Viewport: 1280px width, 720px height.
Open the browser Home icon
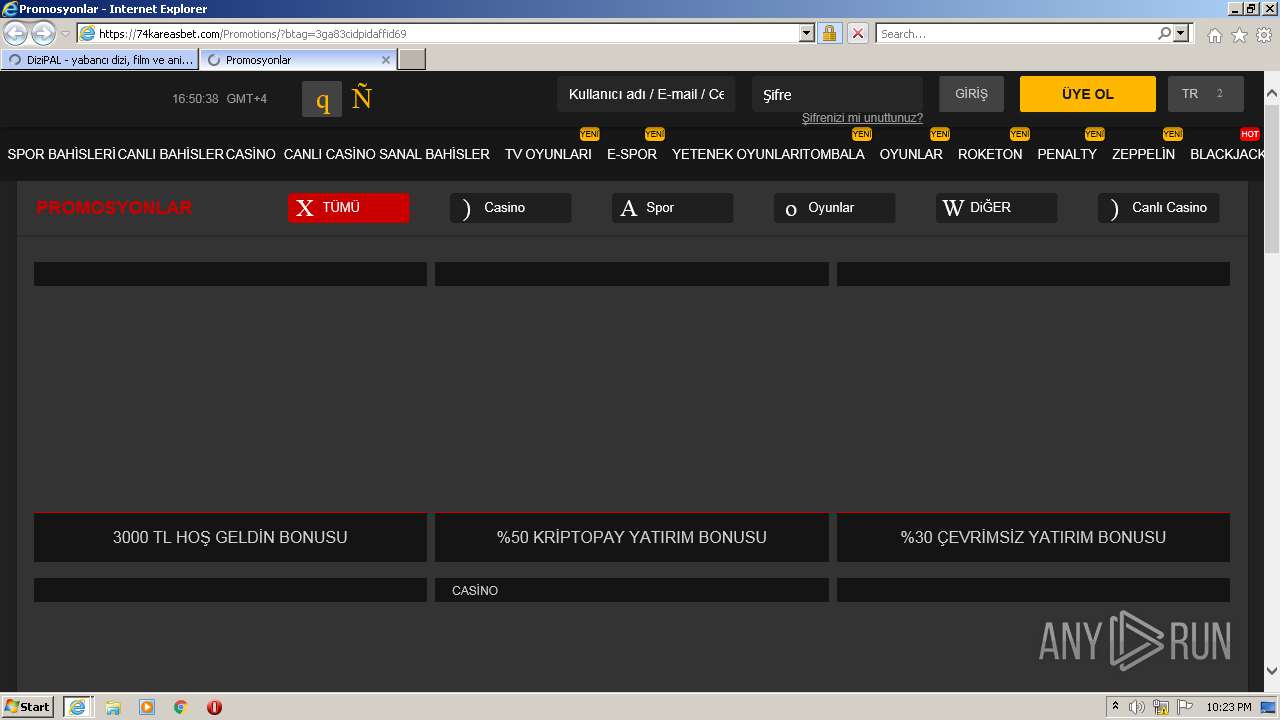[1214, 35]
